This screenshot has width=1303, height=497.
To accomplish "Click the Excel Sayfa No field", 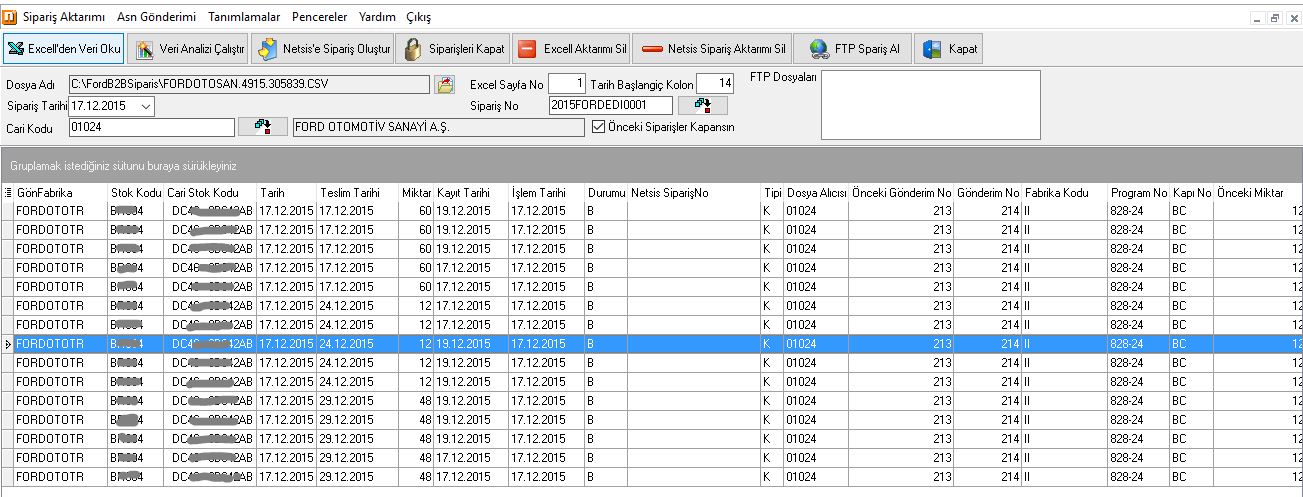I will (x=567, y=84).
